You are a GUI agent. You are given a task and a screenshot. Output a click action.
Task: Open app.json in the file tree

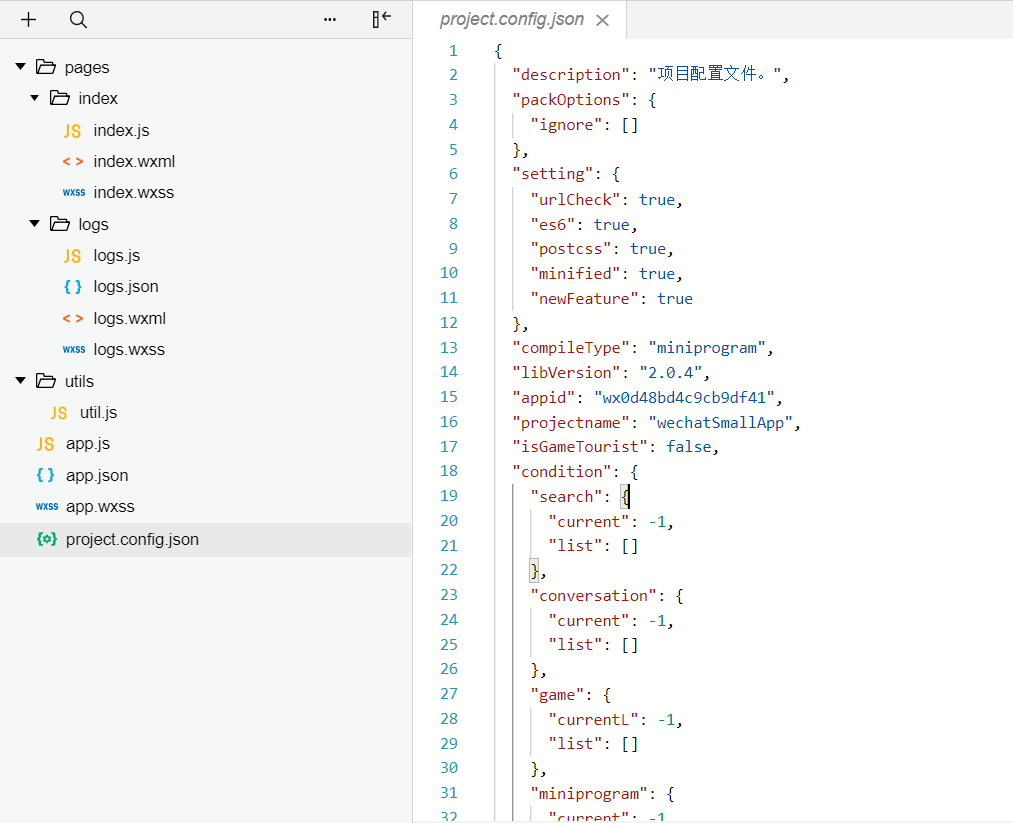click(x=97, y=475)
